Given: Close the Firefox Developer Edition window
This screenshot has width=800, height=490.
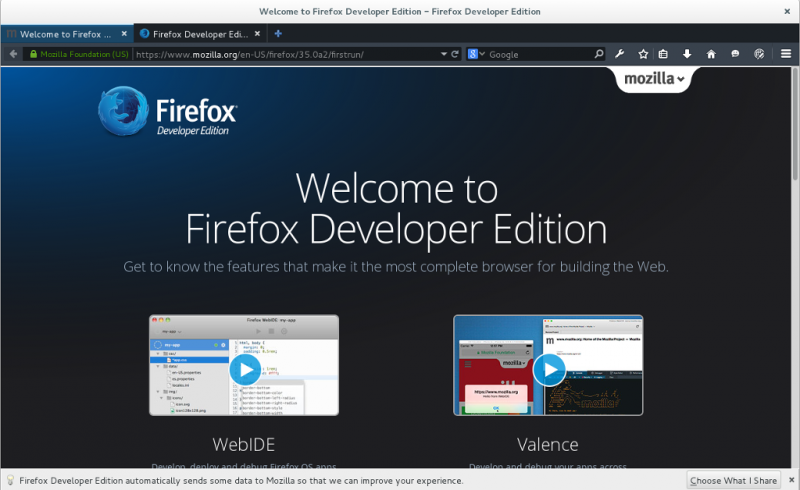Looking at the screenshot, I should (x=787, y=11).
